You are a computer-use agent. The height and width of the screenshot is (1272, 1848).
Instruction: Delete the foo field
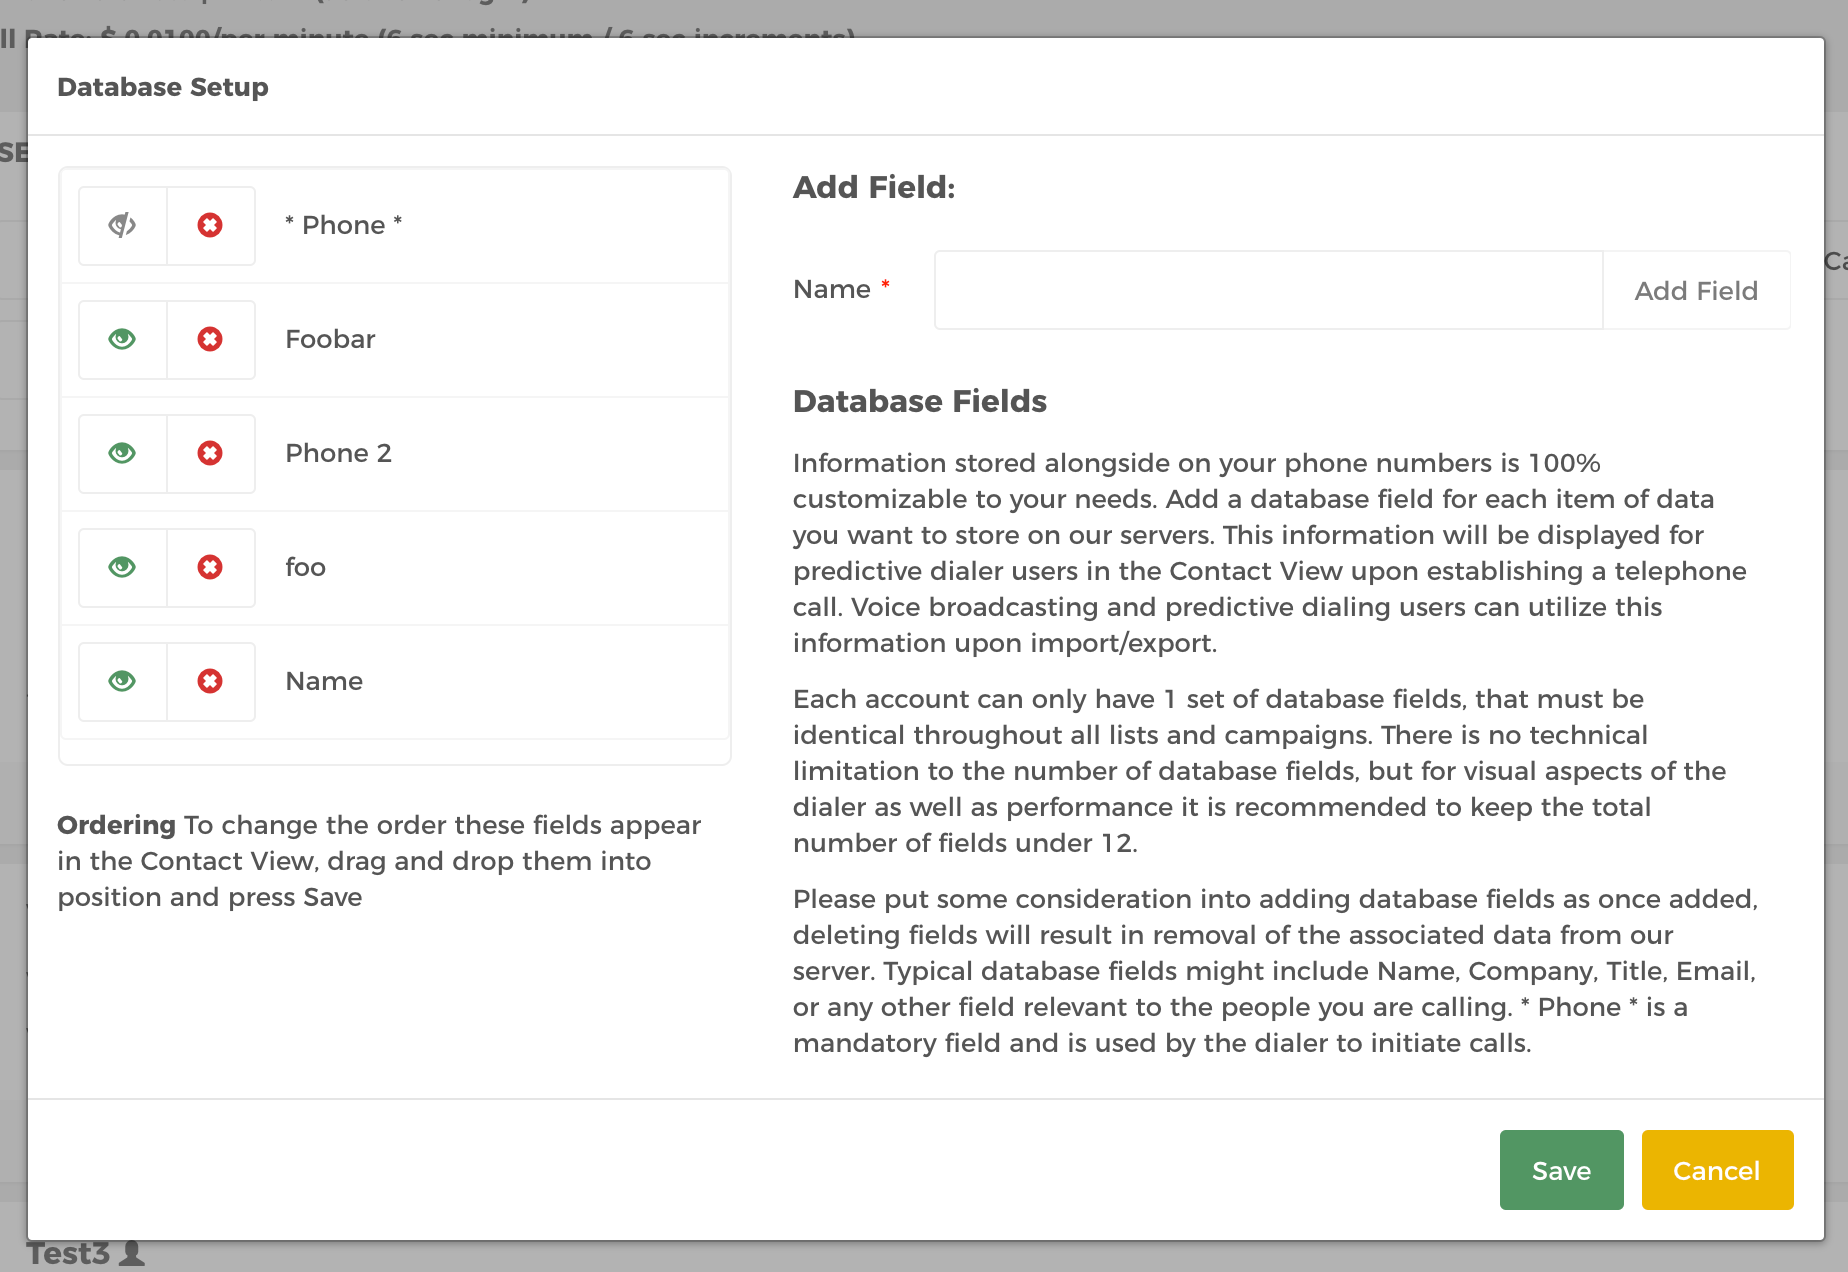click(x=210, y=568)
